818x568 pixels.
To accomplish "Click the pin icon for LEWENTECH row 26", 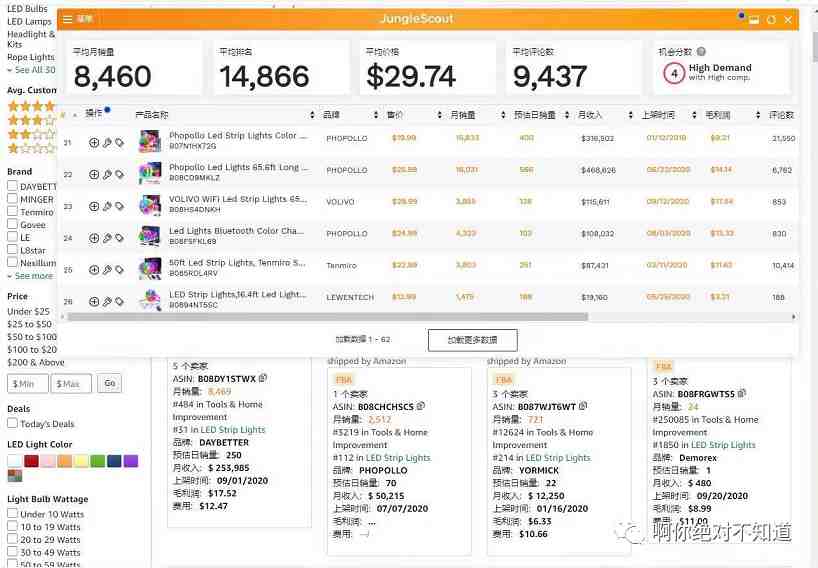I will click(x=107, y=301).
